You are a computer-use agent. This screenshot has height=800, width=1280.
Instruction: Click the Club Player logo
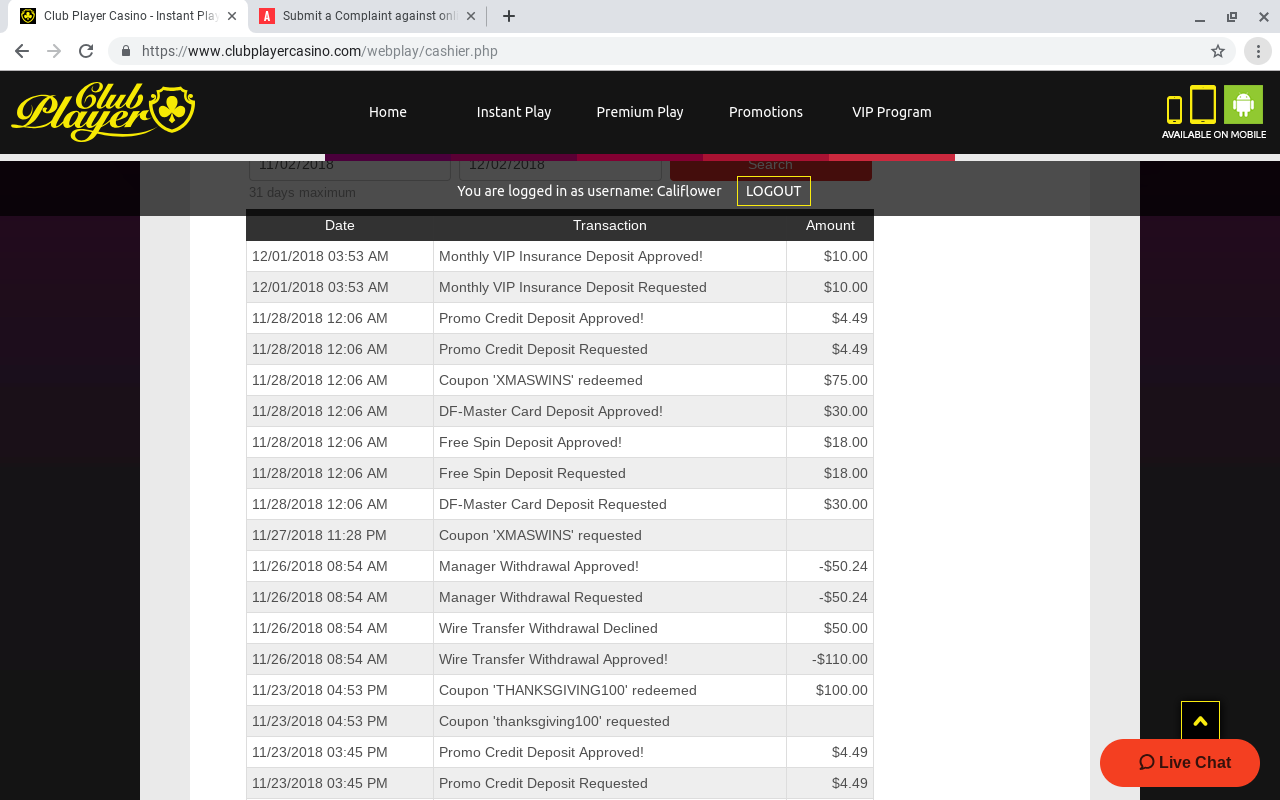[x=103, y=111]
